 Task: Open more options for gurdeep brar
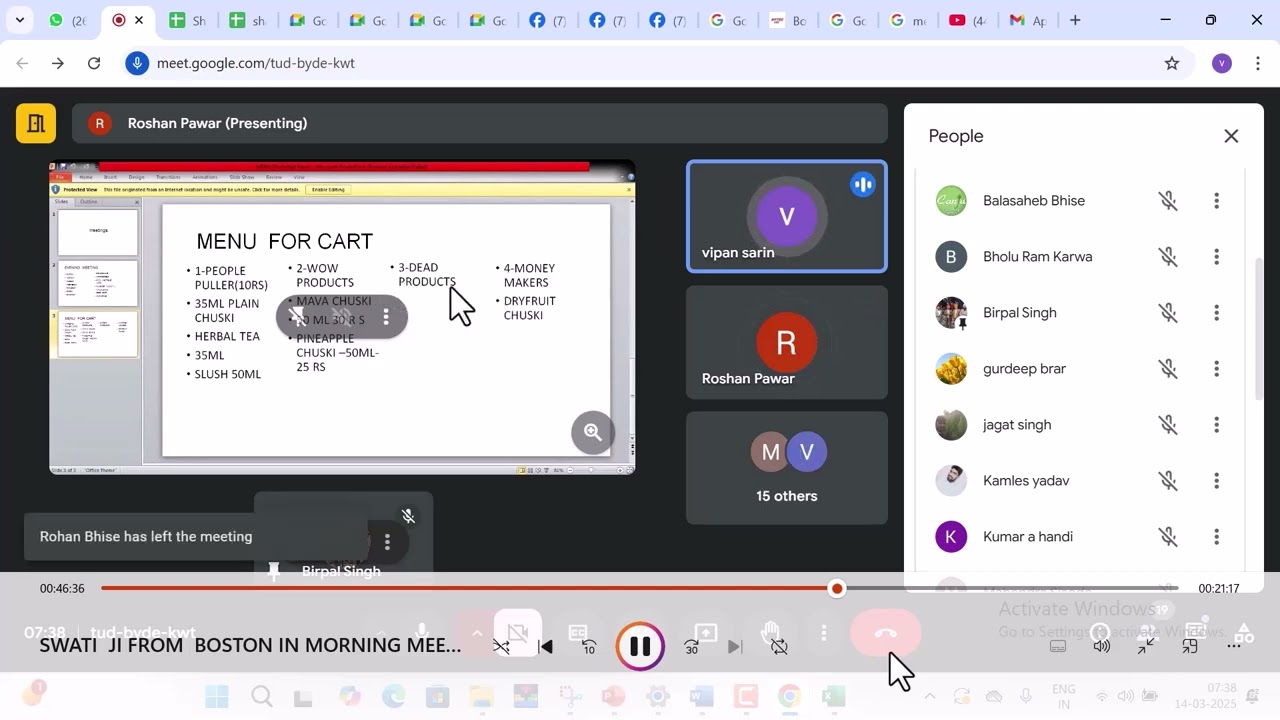click(1216, 369)
